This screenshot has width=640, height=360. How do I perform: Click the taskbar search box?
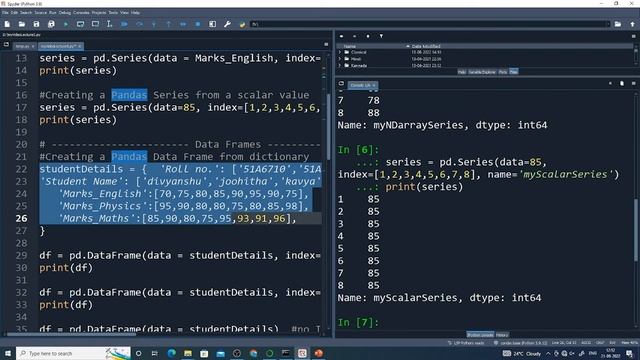pyautogui.click(x=73, y=353)
